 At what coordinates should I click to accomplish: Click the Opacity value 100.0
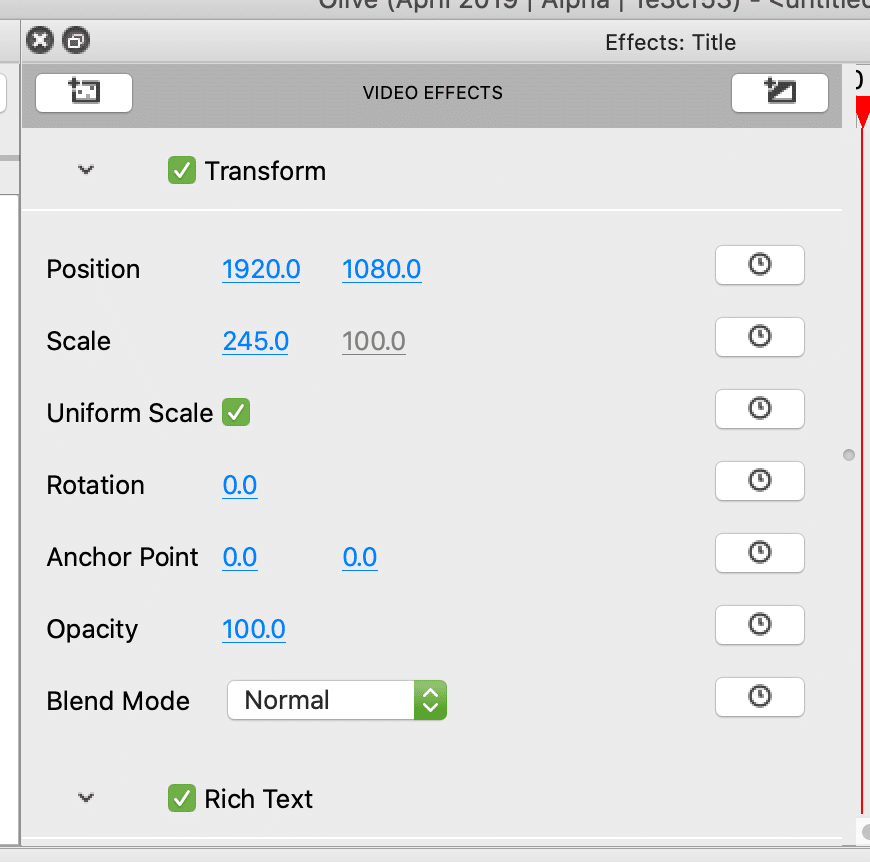(x=253, y=629)
